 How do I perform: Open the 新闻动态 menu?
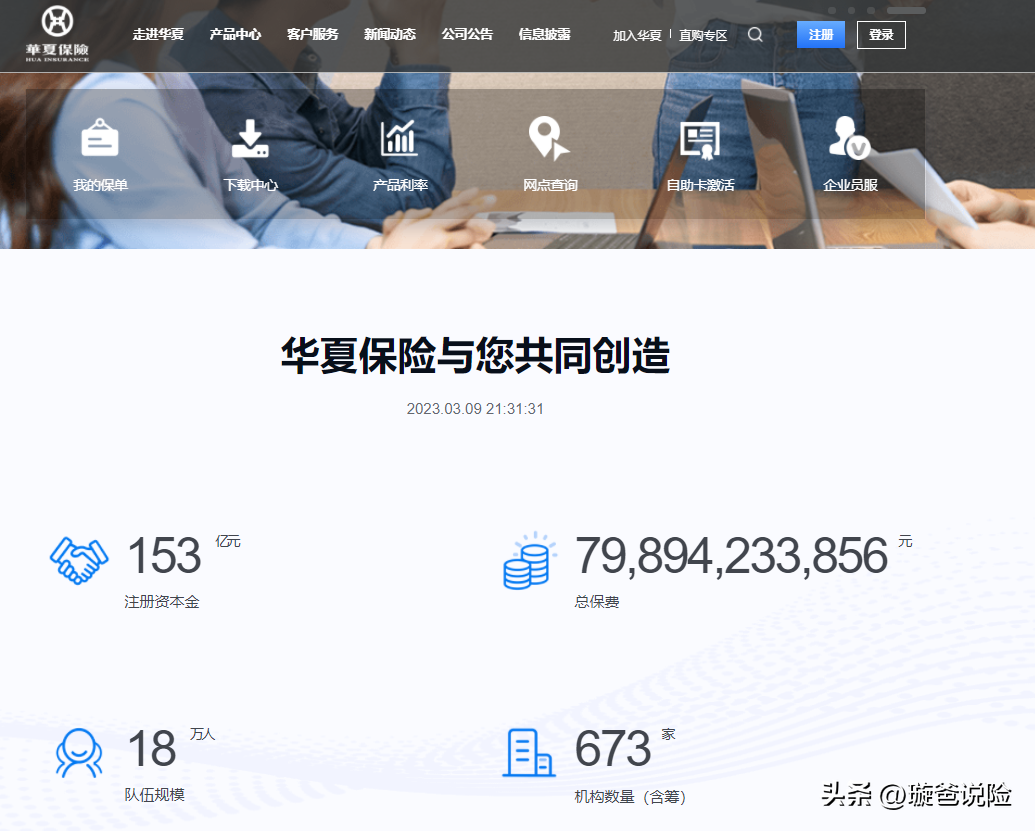[x=389, y=34]
